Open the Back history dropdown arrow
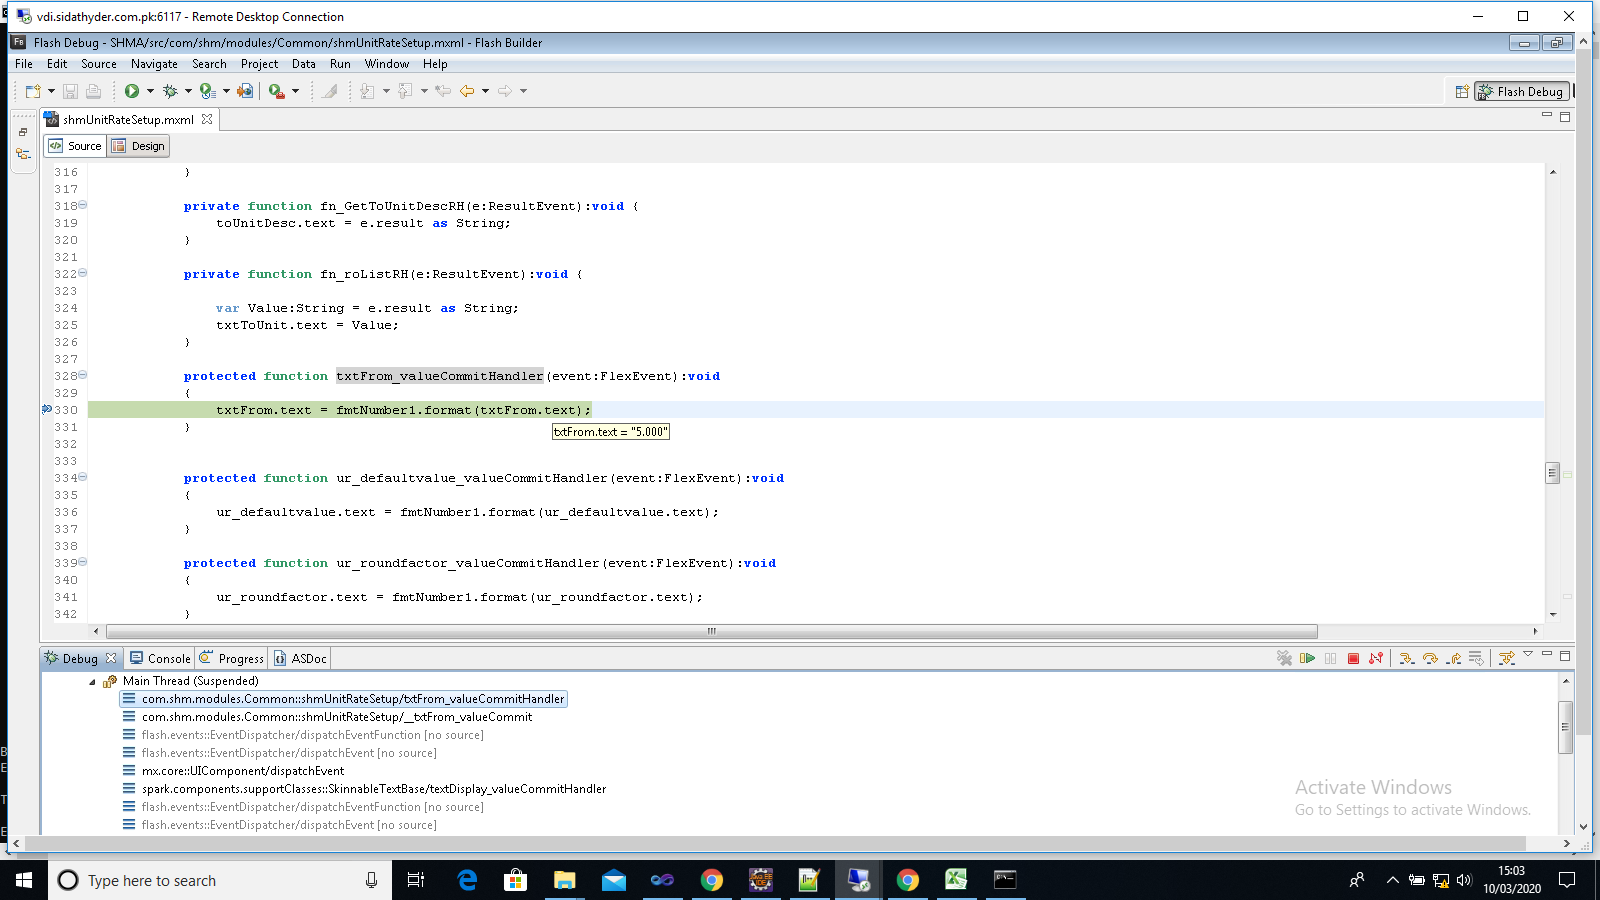The width and height of the screenshot is (1600, 900). [486, 91]
